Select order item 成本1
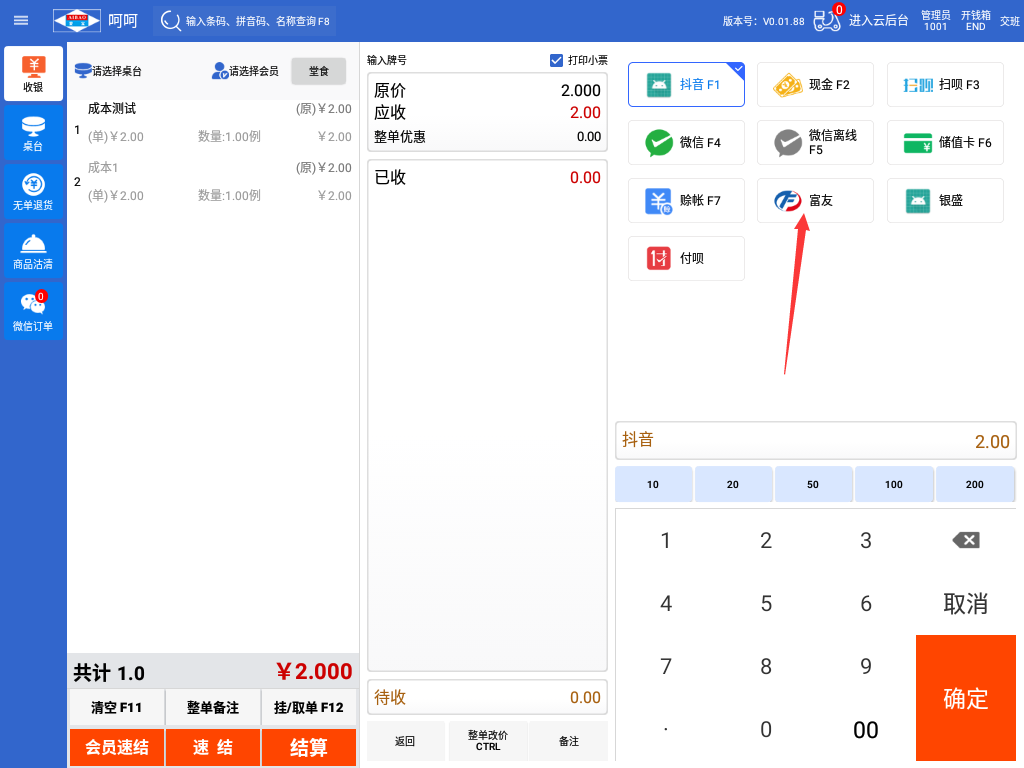Image resolution: width=1024 pixels, height=768 pixels. tap(213, 182)
